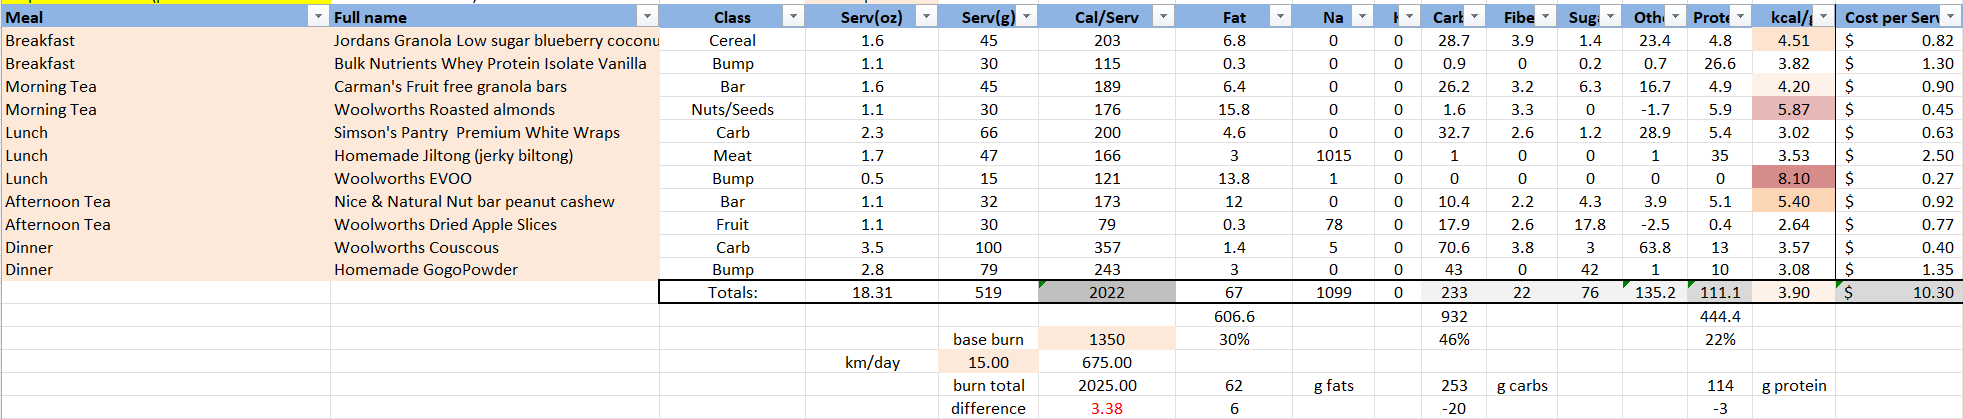The image size is (1963, 419).
Task: Open the Serv(oz) column filter dropdown
Action: [926, 17]
